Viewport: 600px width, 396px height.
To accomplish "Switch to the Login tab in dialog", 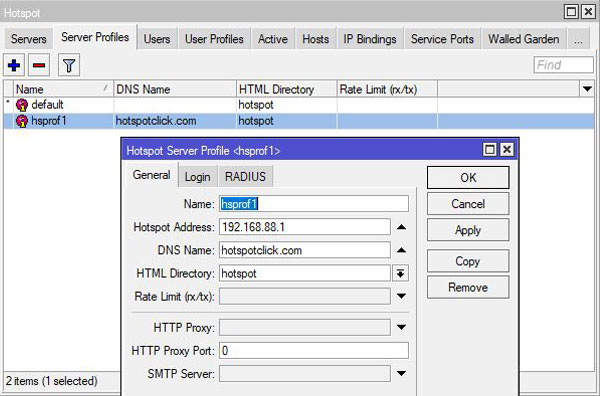I will 198,177.
